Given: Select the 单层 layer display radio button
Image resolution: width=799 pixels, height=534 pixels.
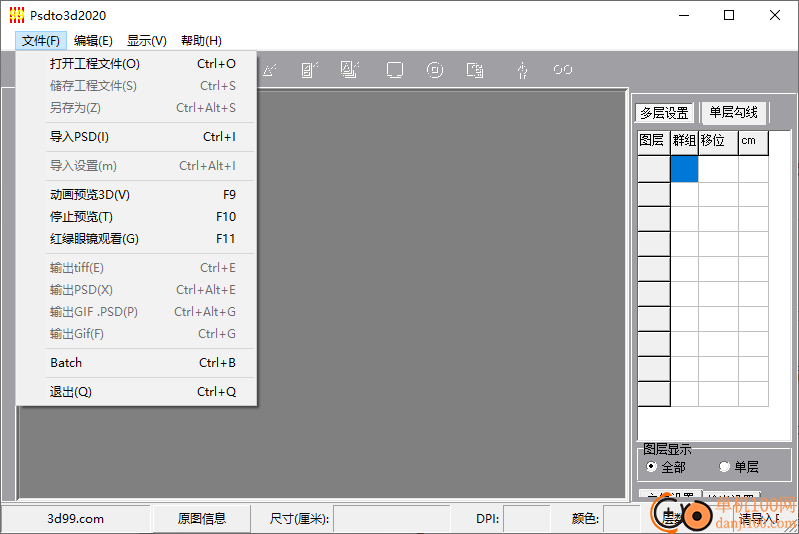Looking at the screenshot, I should point(725,467).
